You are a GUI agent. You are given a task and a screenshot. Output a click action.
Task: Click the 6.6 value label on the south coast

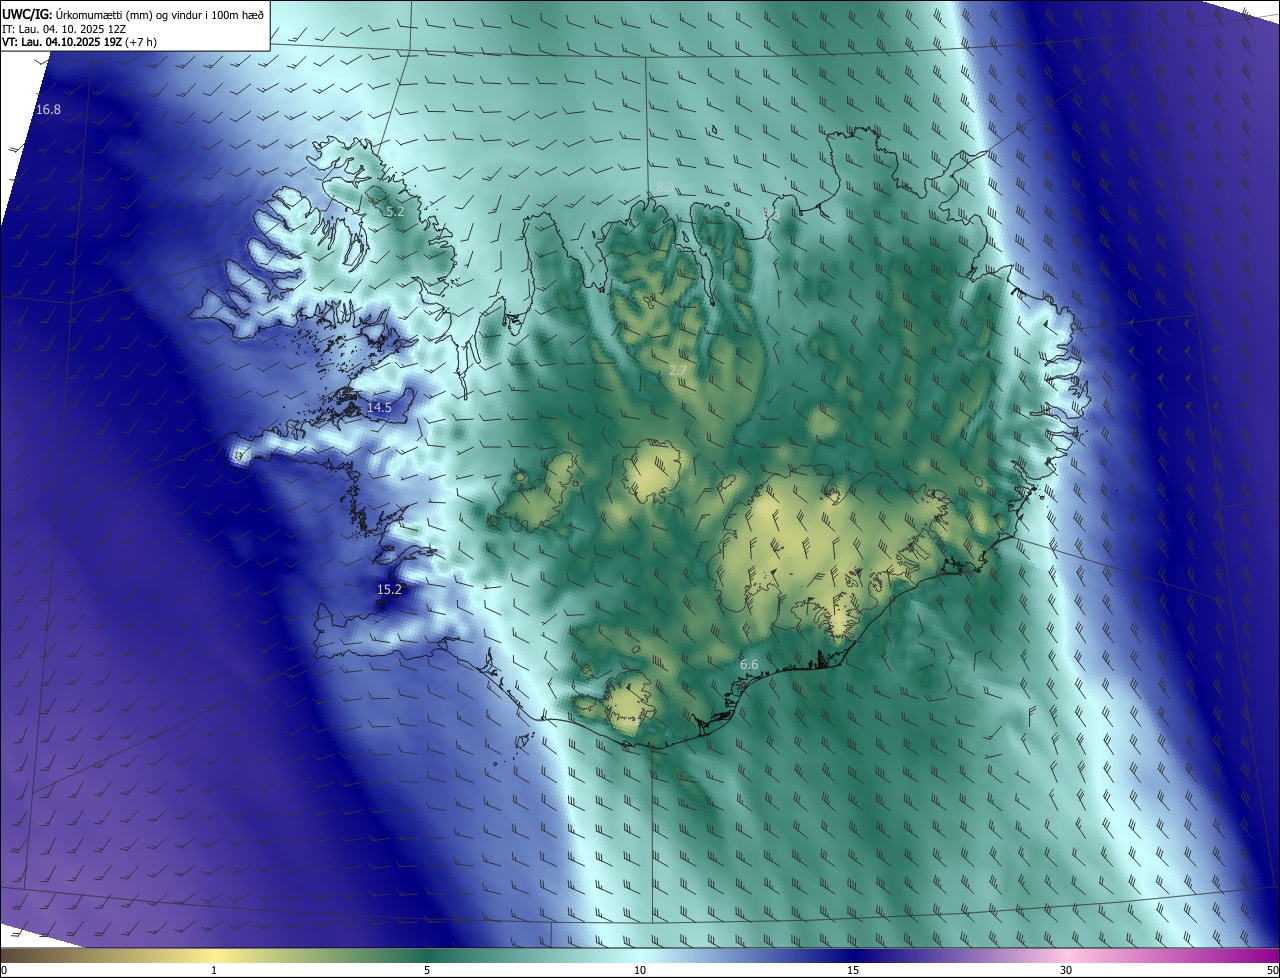(749, 664)
